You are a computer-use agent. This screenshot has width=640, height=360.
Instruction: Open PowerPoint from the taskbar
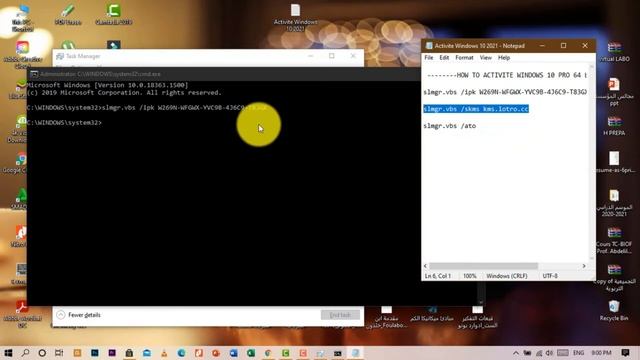(x=216, y=353)
